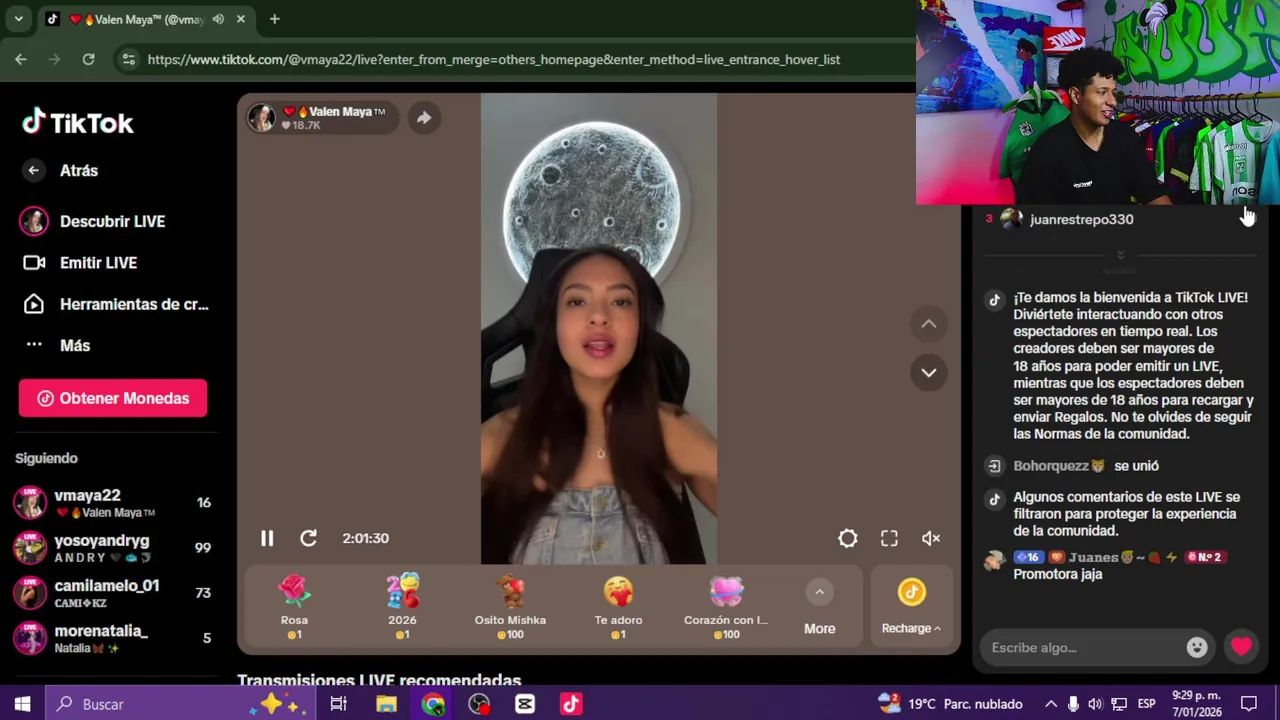Open ESP language selector in tray

click(x=1147, y=704)
